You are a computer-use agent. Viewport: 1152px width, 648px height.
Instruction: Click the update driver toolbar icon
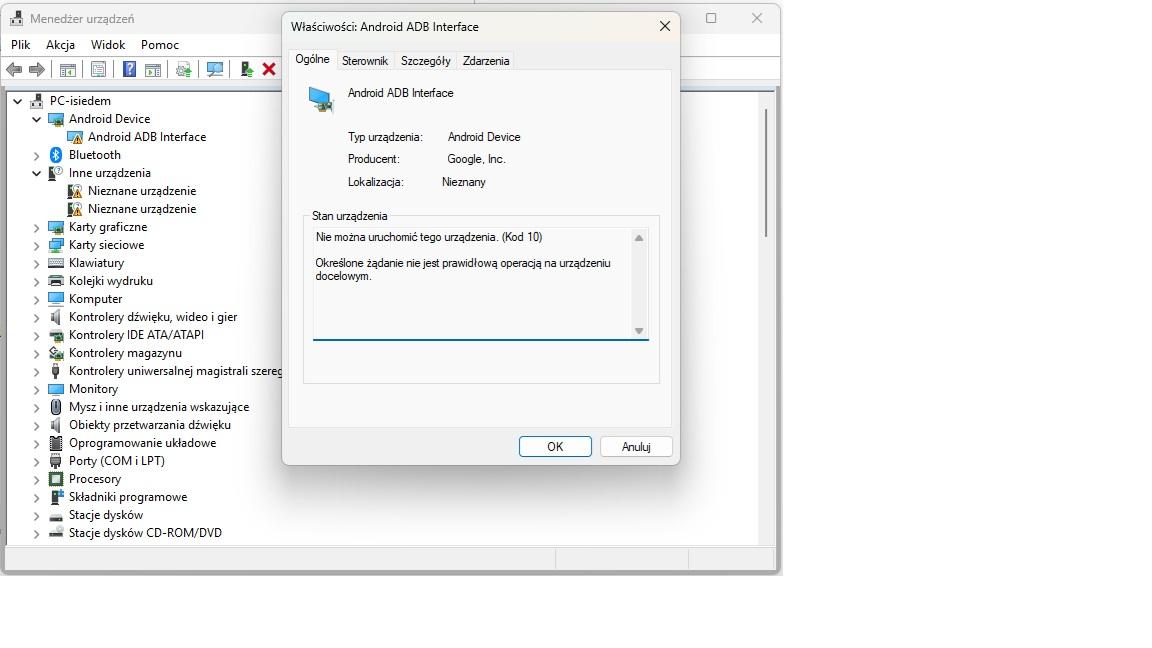pyautogui.click(x=183, y=69)
